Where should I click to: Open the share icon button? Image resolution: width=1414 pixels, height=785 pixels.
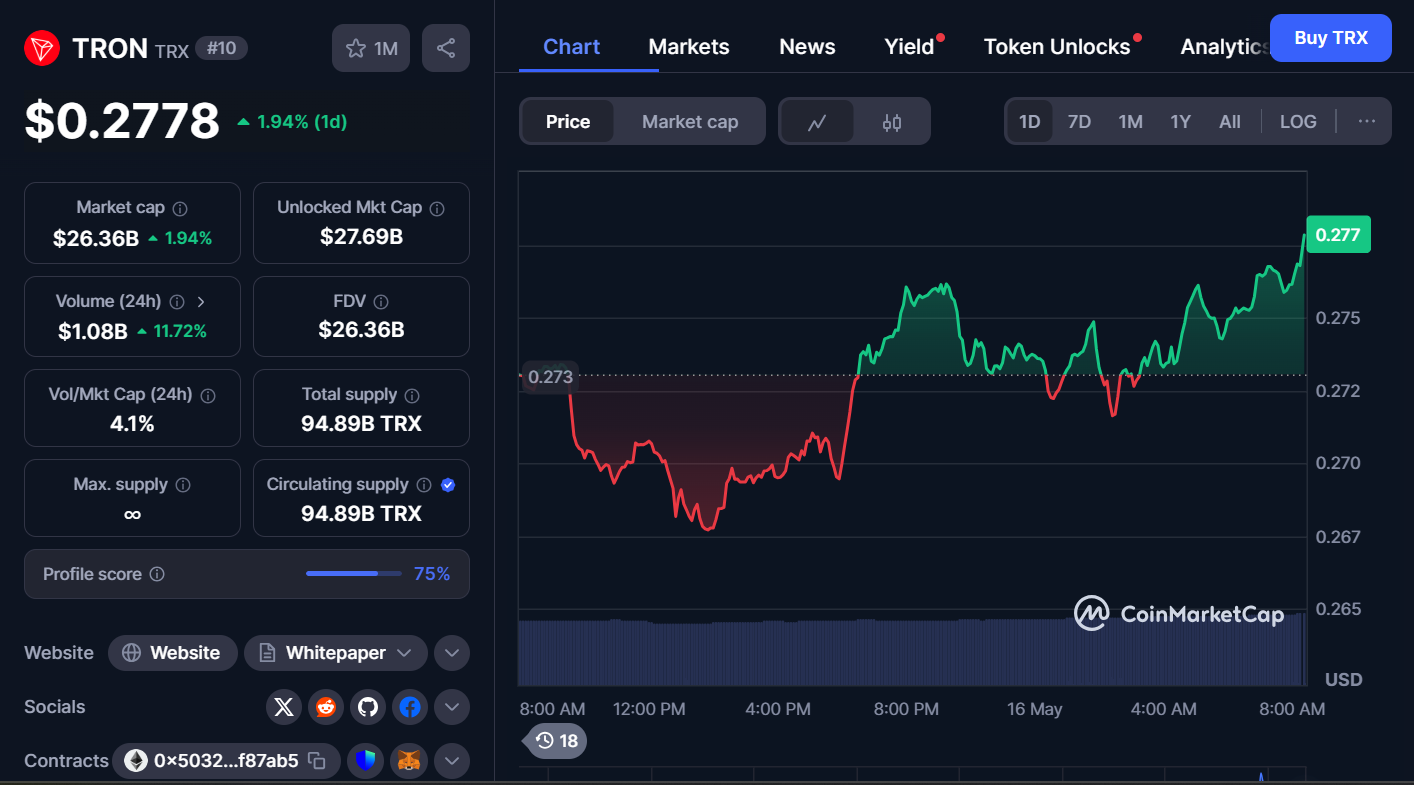pyautogui.click(x=446, y=48)
